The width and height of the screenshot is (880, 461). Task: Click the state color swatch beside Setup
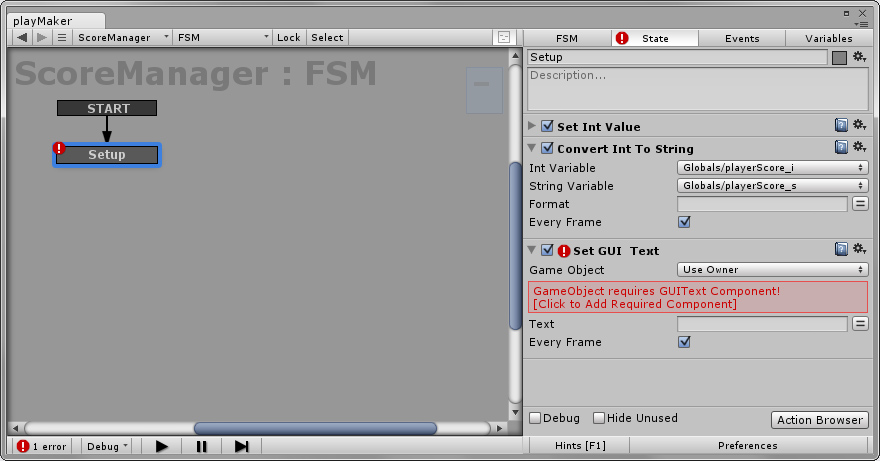[839, 57]
